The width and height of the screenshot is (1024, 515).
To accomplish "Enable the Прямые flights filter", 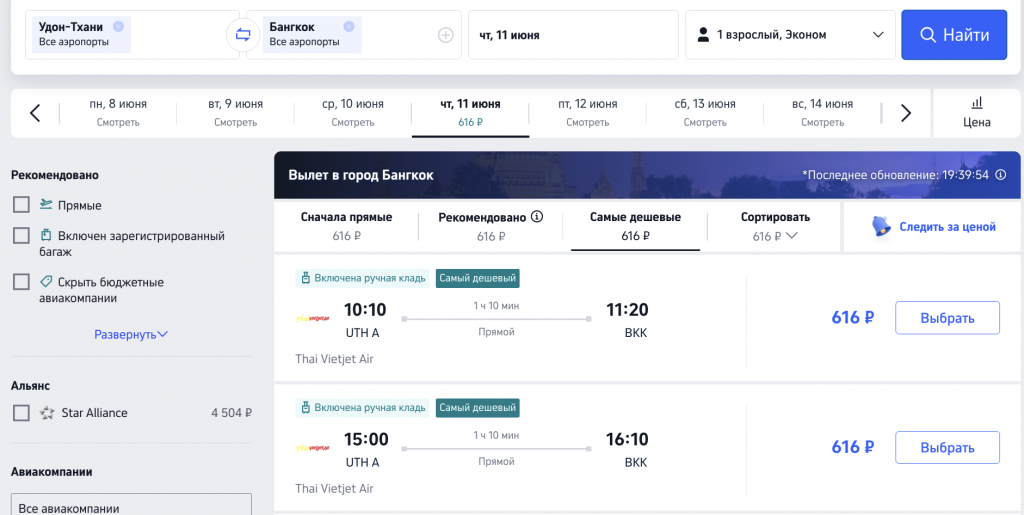I will point(21,205).
